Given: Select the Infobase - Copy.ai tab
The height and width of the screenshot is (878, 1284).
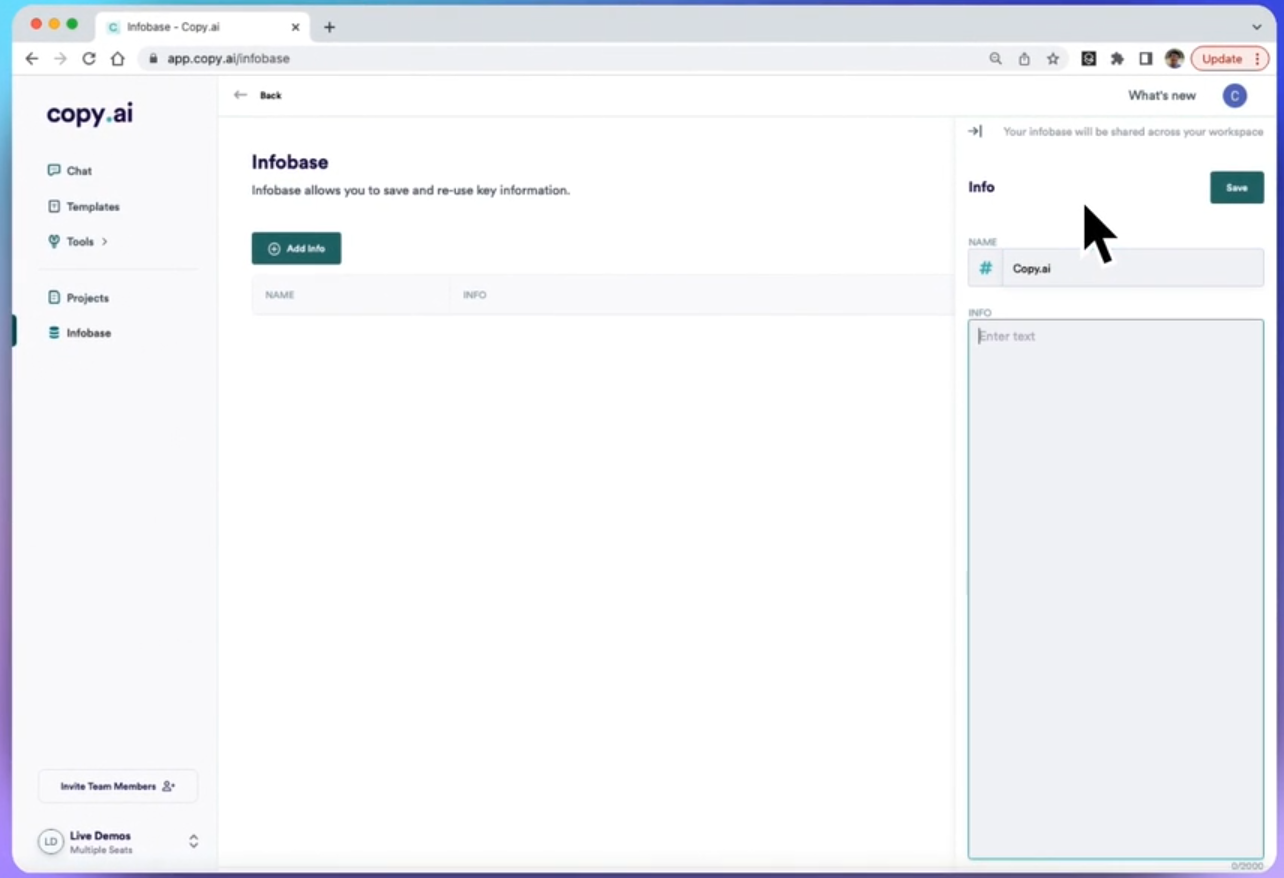Looking at the screenshot, I should [x=203, y=27].
